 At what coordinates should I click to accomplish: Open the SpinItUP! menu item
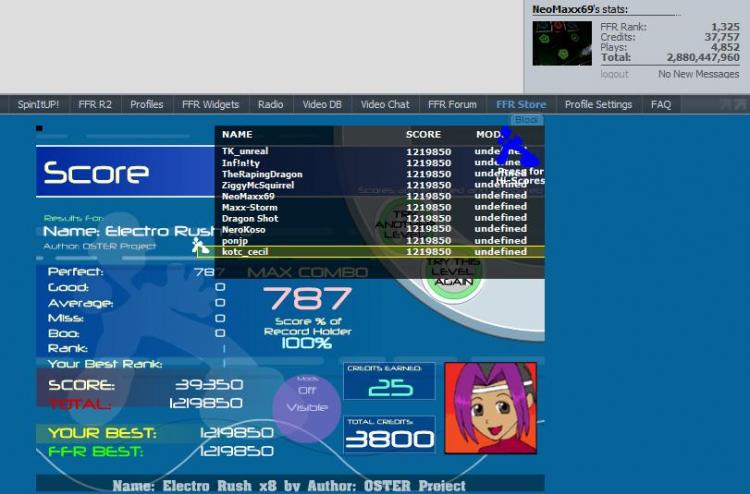38,104
